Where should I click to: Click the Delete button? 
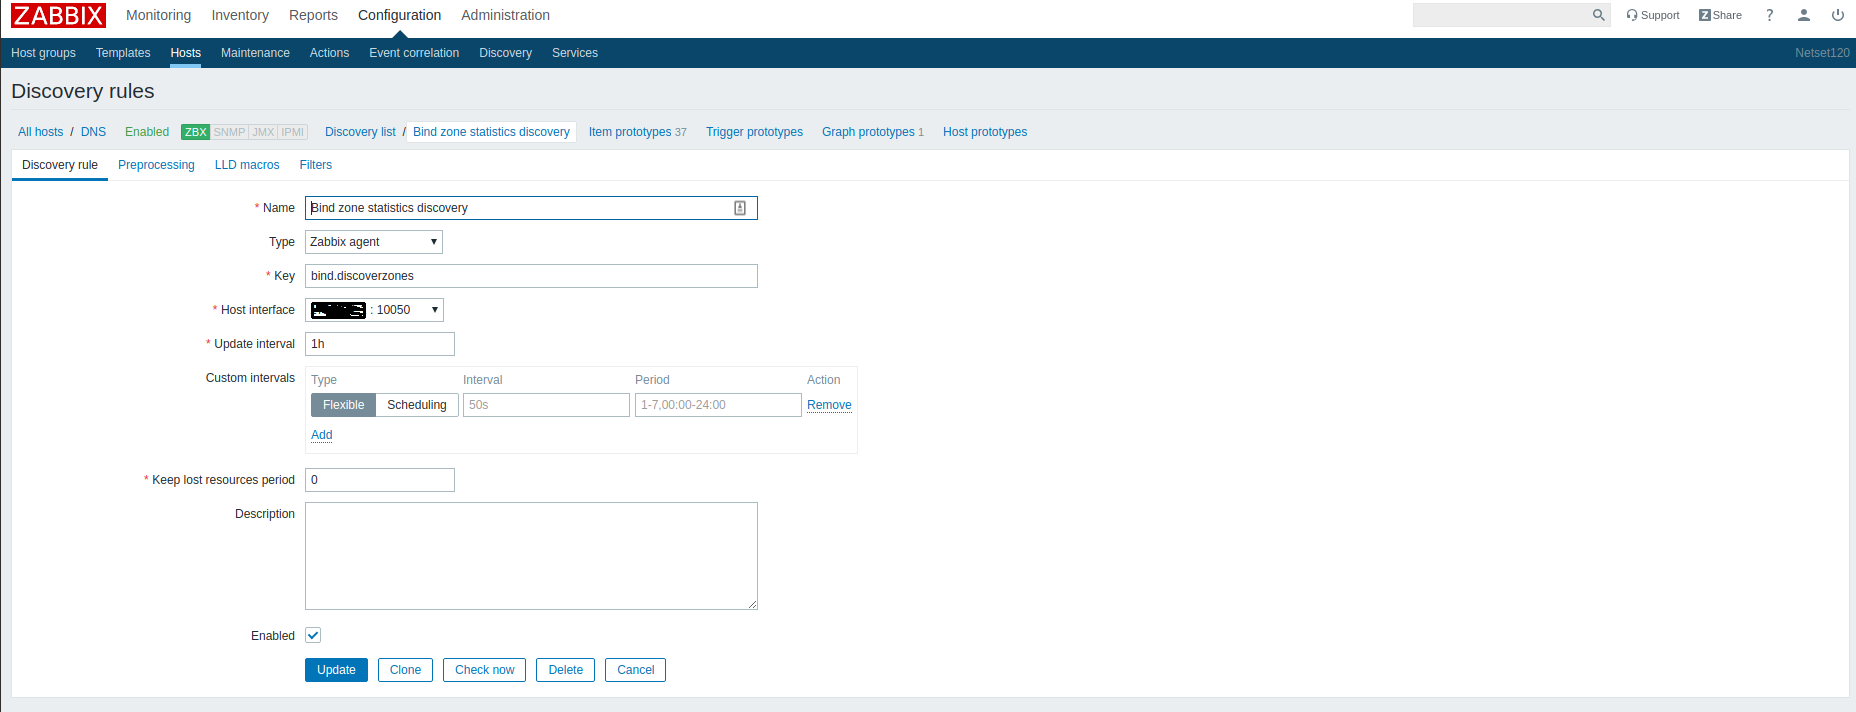[565, 670]
